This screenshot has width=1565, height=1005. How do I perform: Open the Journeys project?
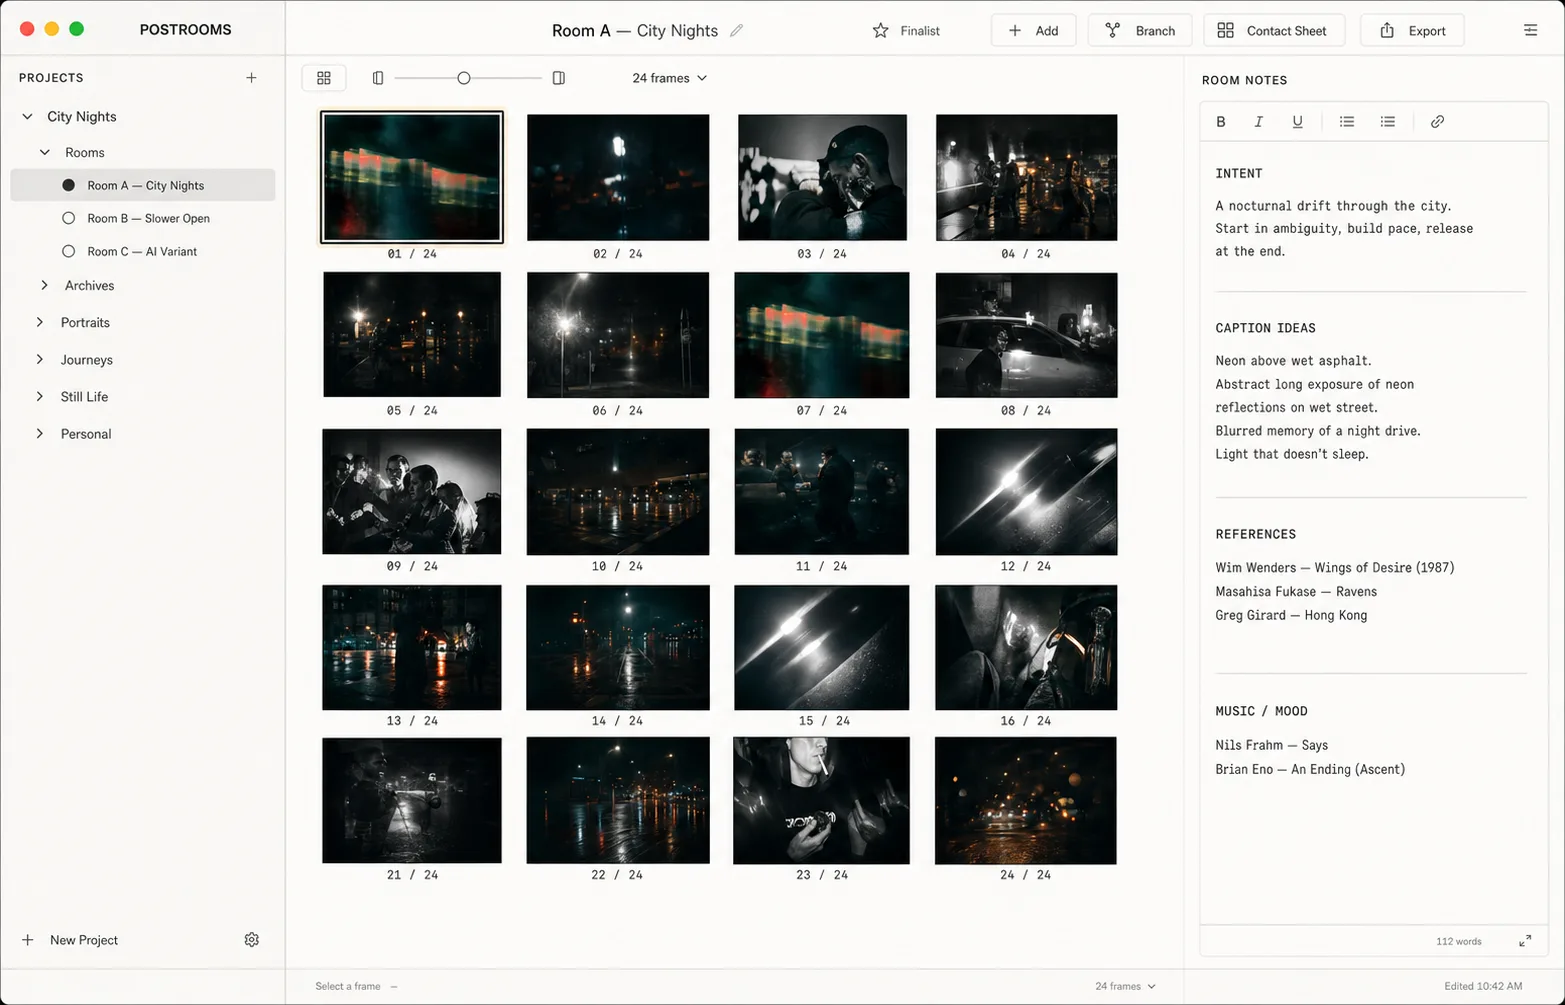pyautogui.click(x=86, y=360)
